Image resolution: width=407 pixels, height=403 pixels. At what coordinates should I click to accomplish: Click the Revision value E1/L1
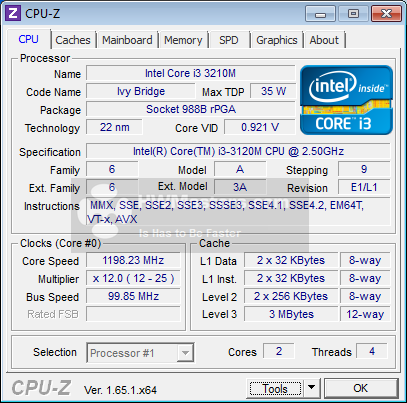tap(364, 187)
